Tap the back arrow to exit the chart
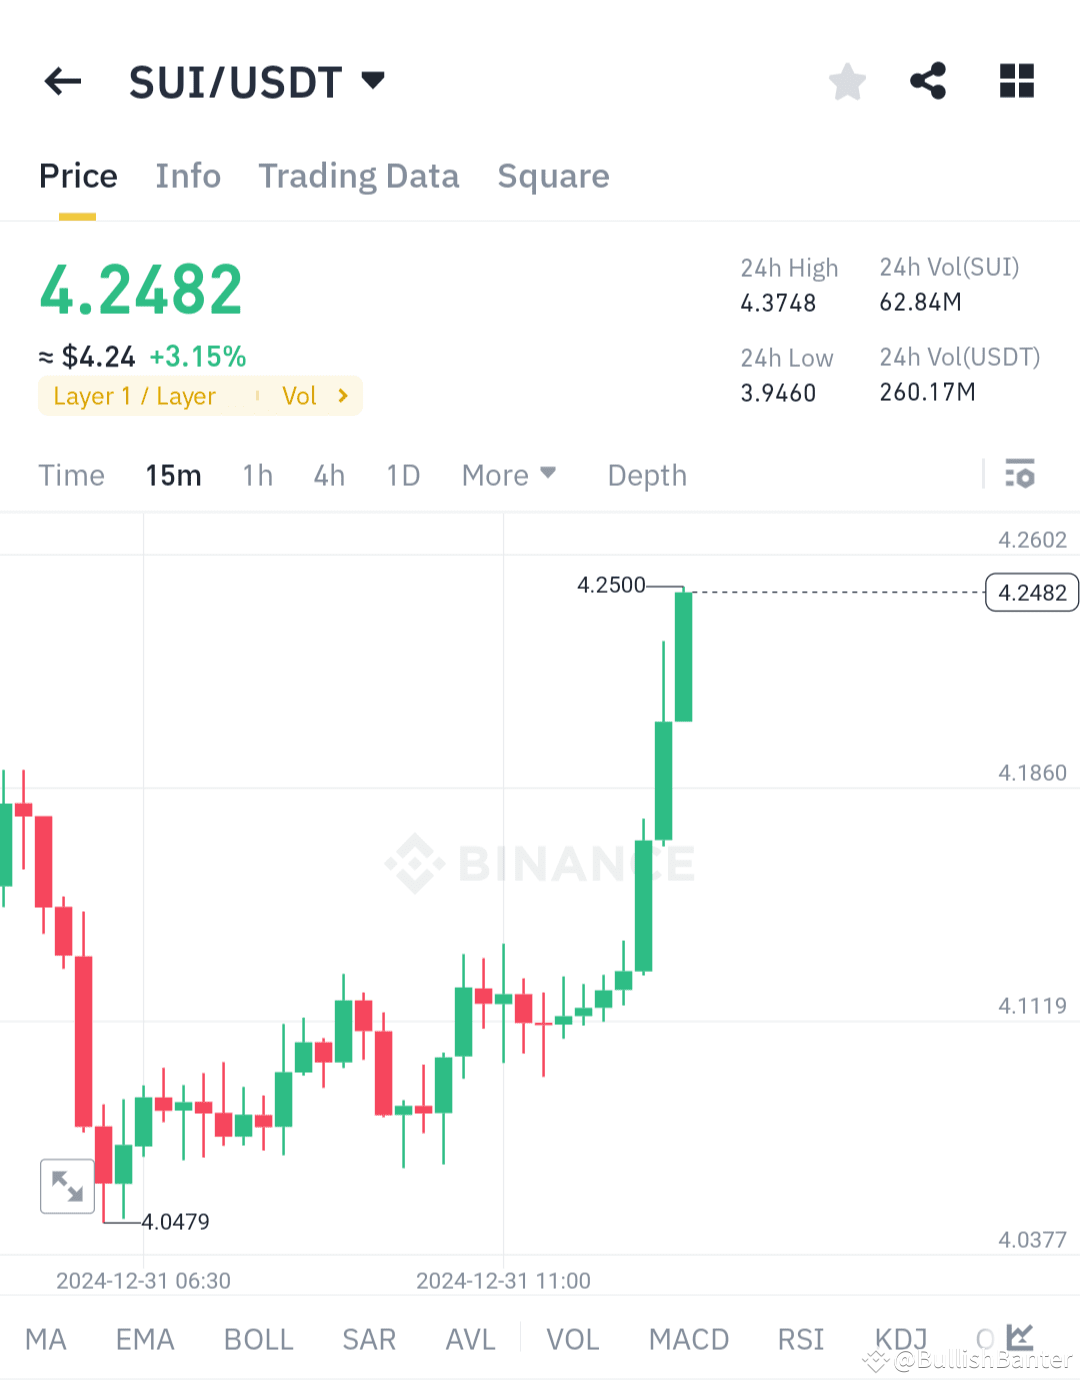This screenshot has height=1382, width=1080. (x=62, y=81)
